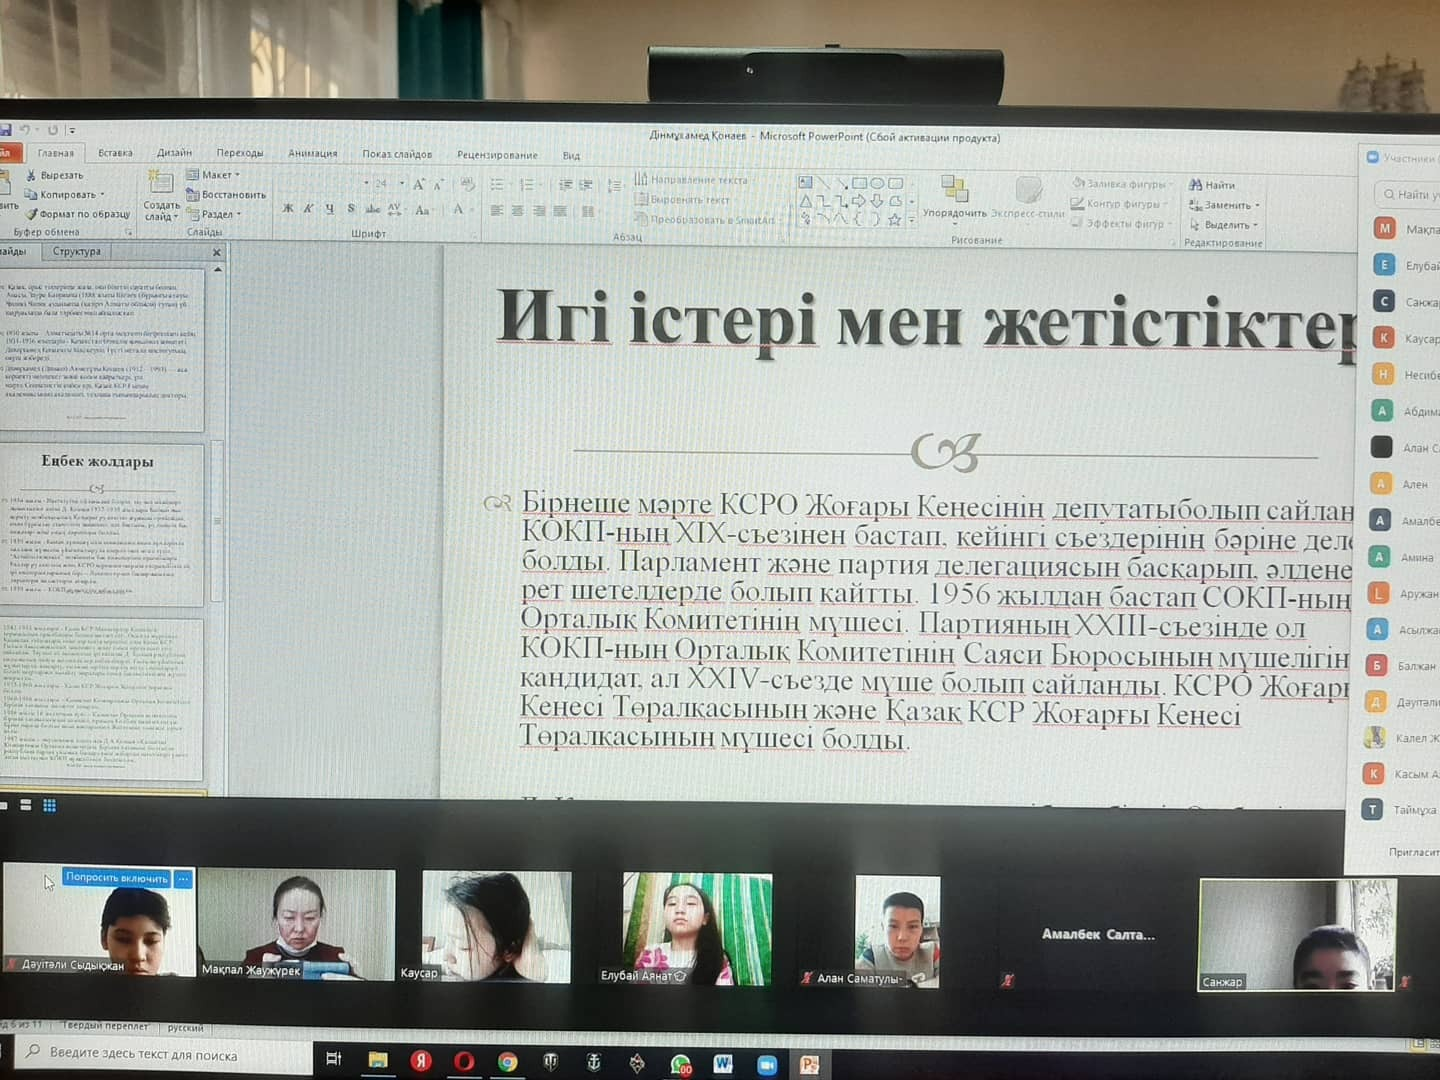Viewport: 1440px width, 1080px height.
Task: Toggle bold formatting (Ж)
Action: tap(288, 209)
